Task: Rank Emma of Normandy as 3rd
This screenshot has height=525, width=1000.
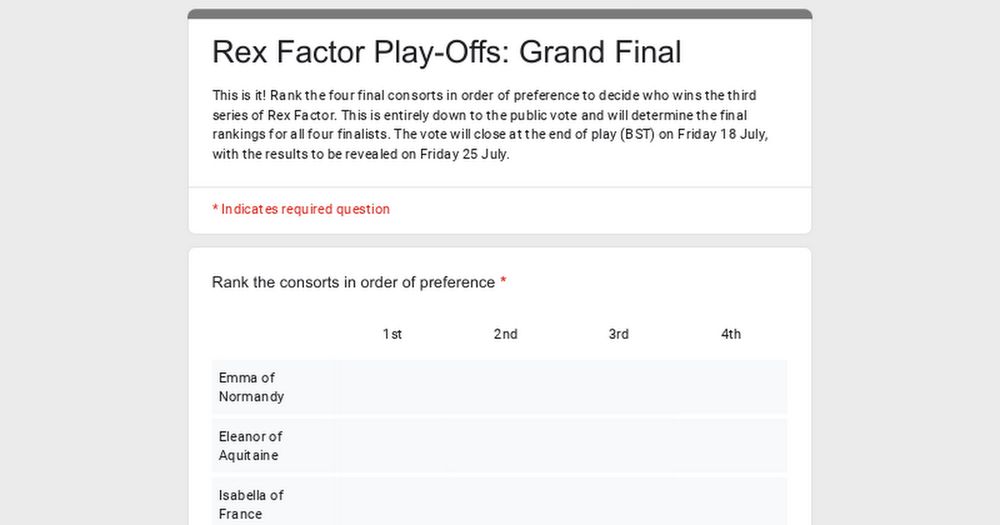Action: point(618,387)
